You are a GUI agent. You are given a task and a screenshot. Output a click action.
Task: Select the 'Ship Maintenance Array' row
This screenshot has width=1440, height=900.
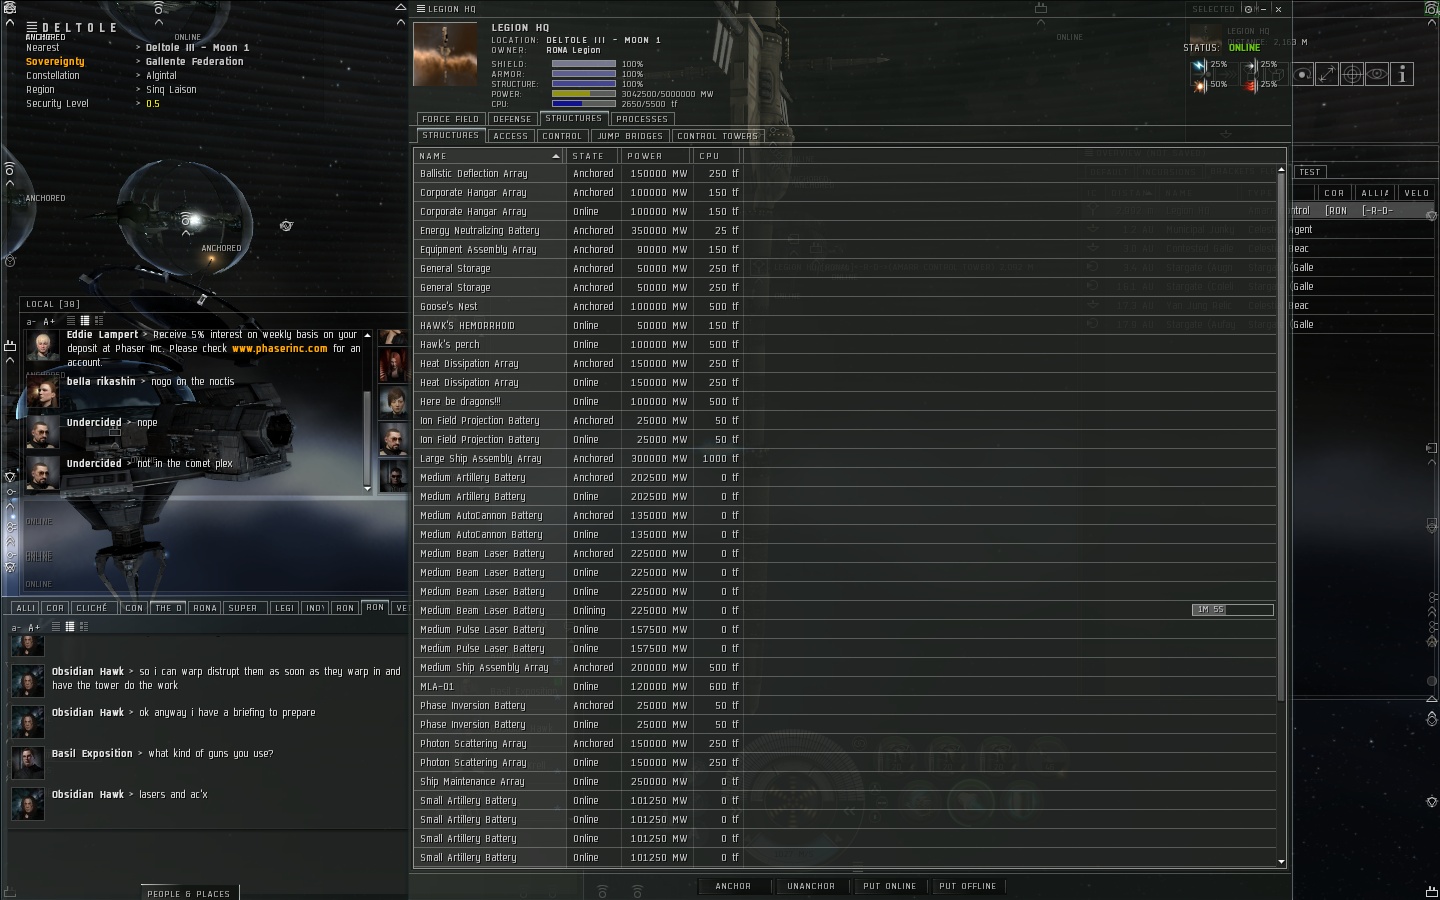[x=845, y=782]
